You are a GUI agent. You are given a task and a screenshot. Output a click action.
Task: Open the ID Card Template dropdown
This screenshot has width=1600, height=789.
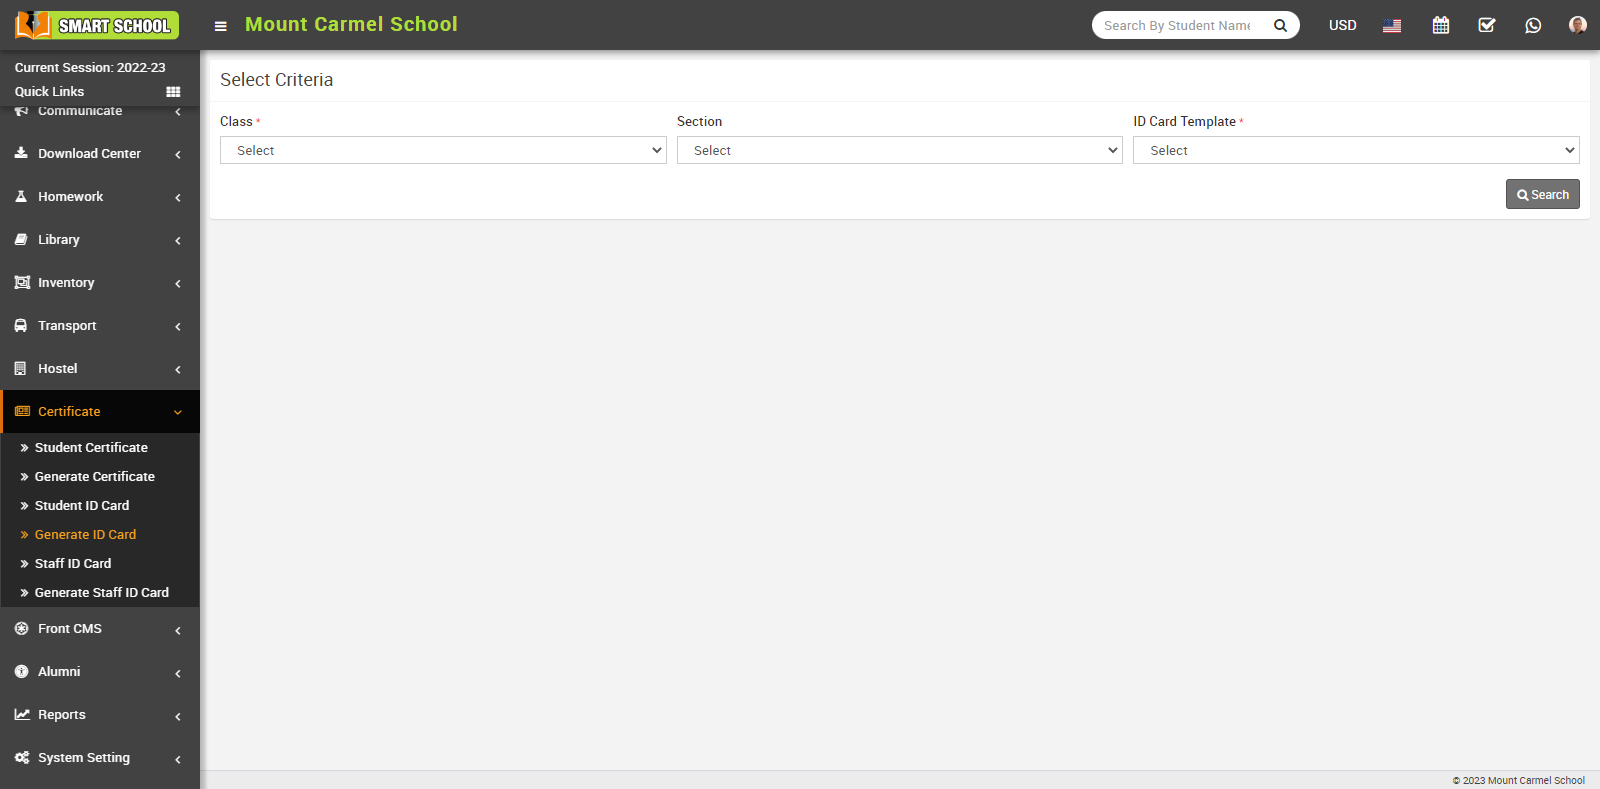point(1355,150)
